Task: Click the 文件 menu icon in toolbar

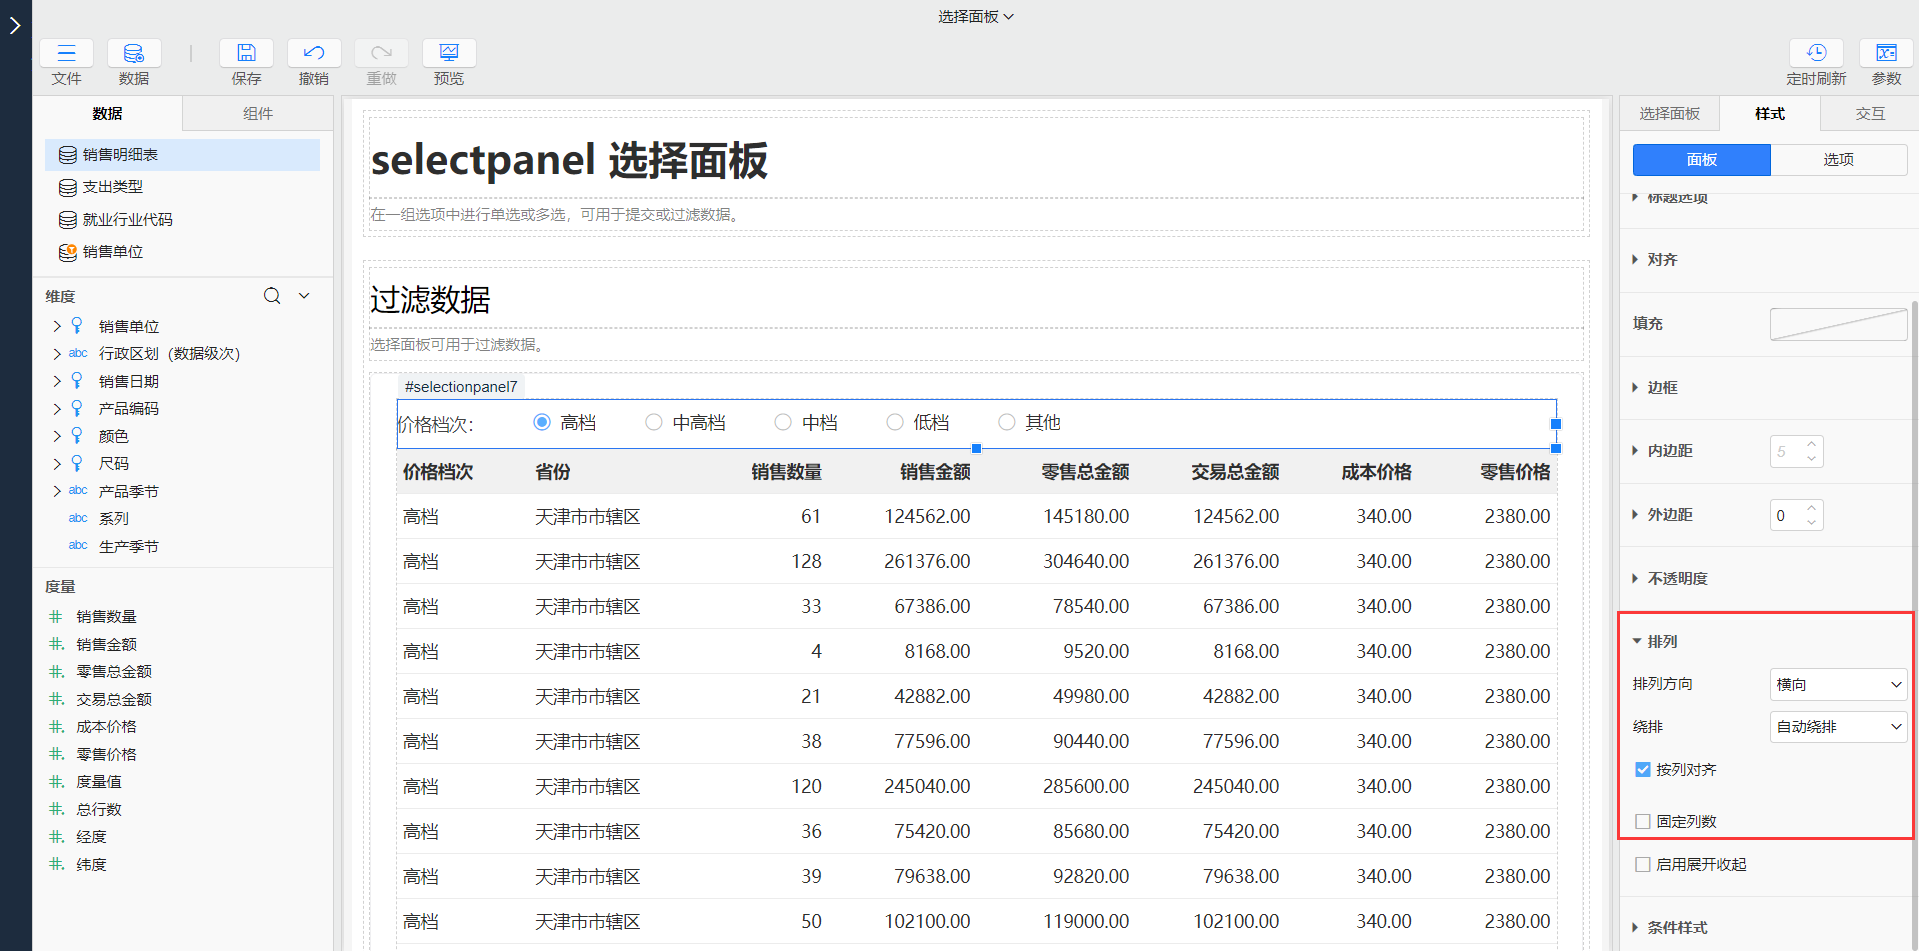Action: [66, 54]
